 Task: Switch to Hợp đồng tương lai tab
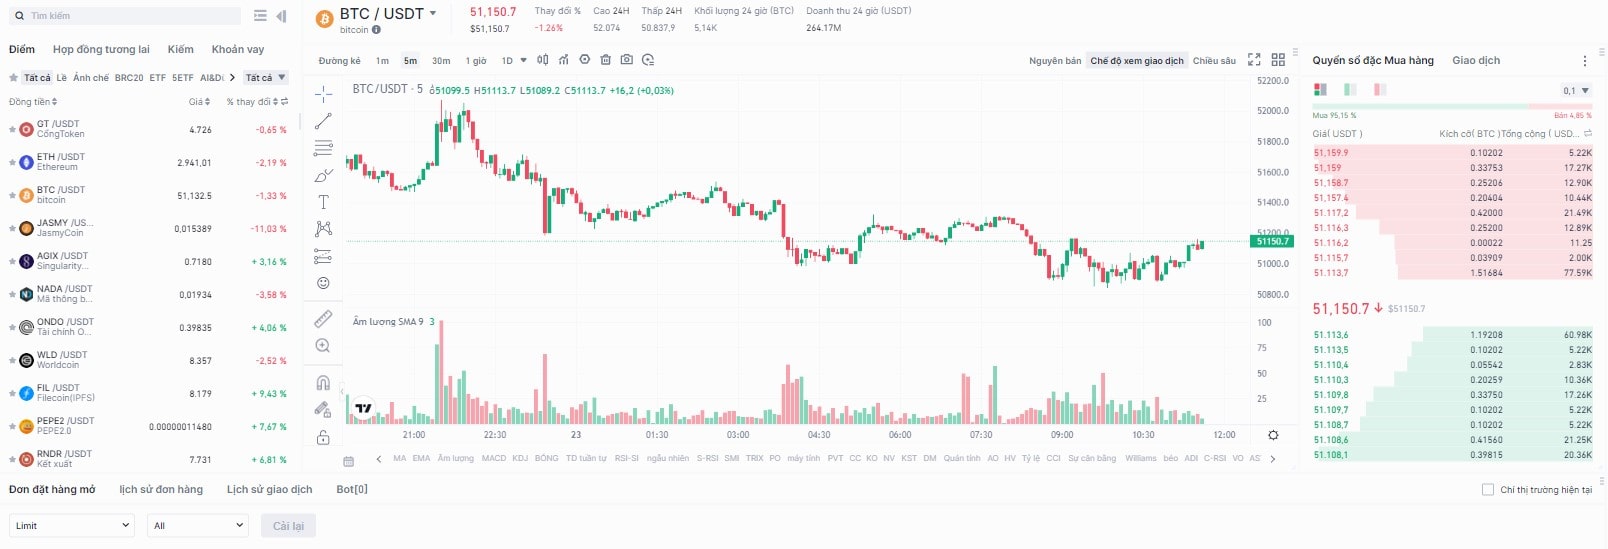point(101,49)
